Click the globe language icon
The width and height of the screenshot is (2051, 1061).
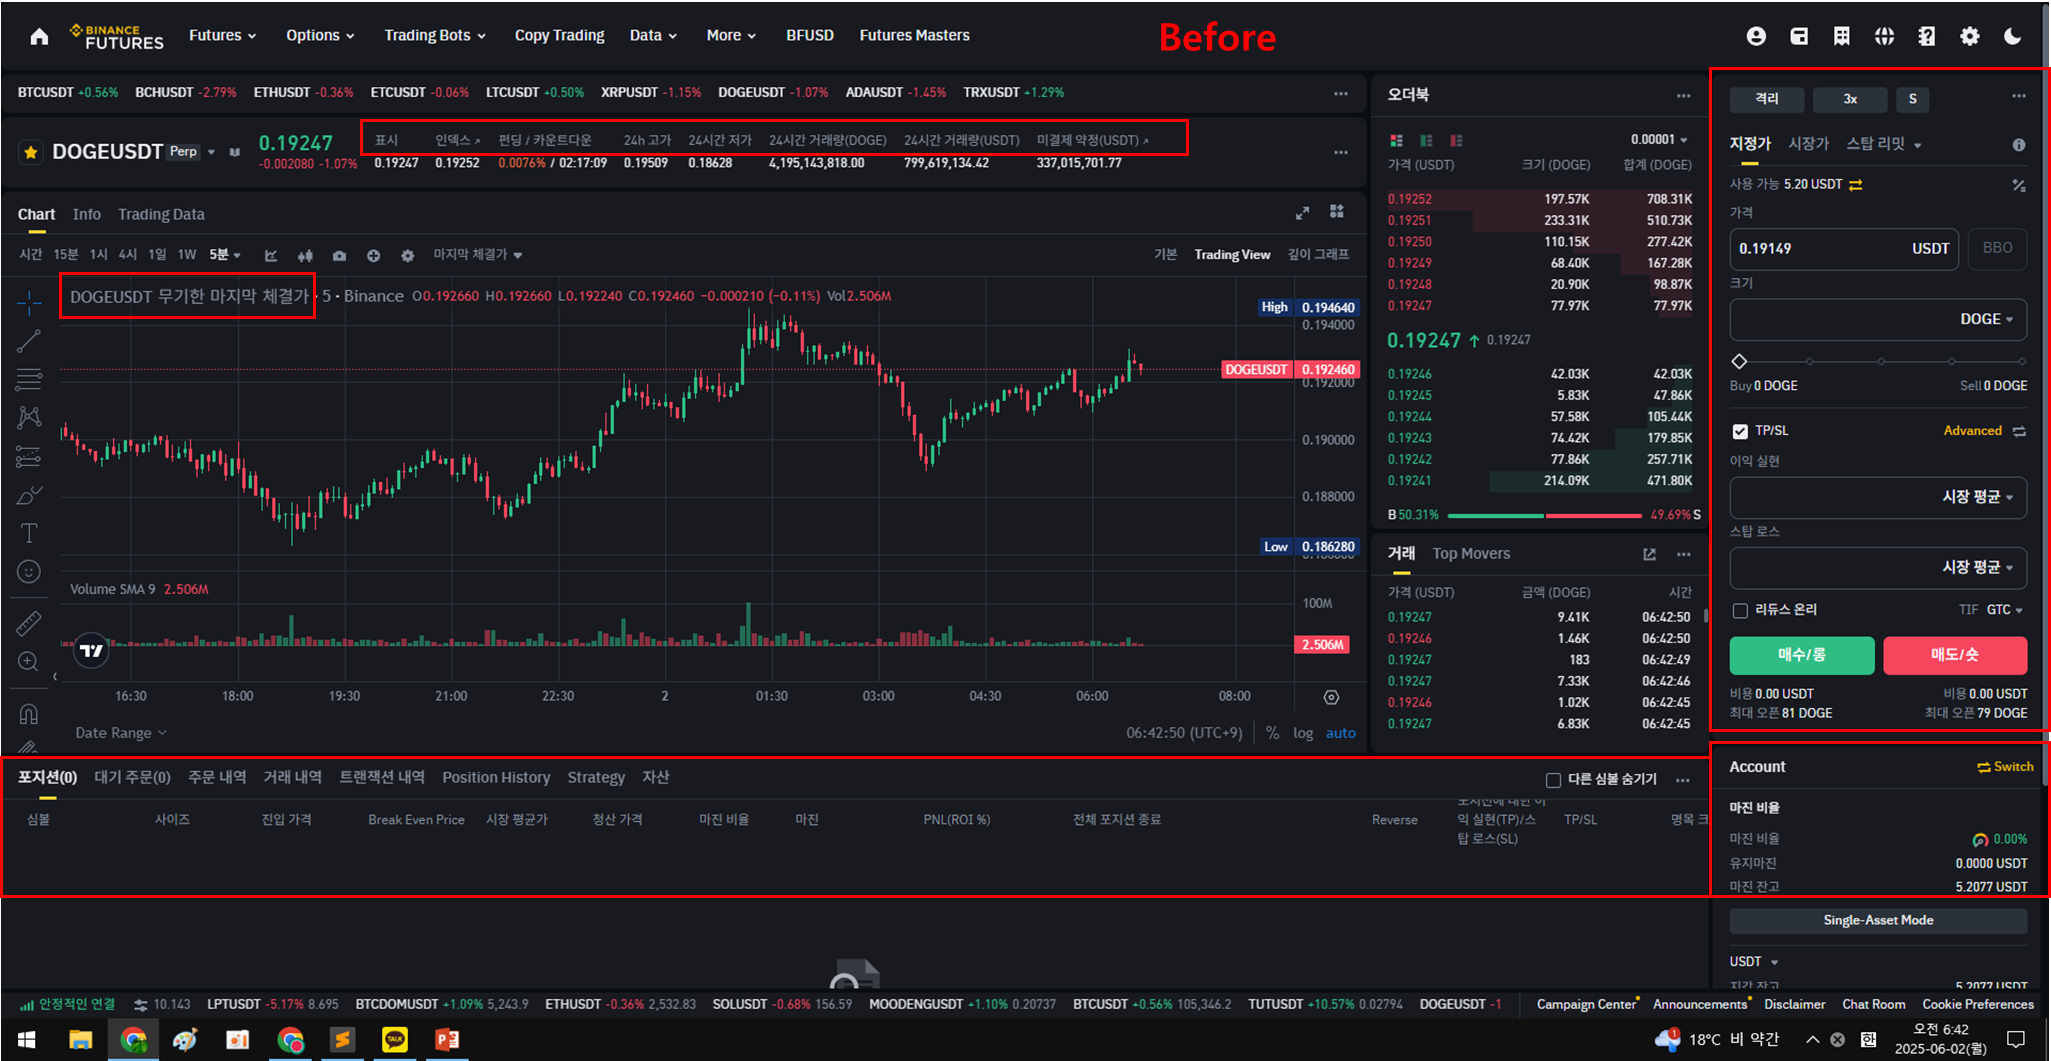(1884, 36)
